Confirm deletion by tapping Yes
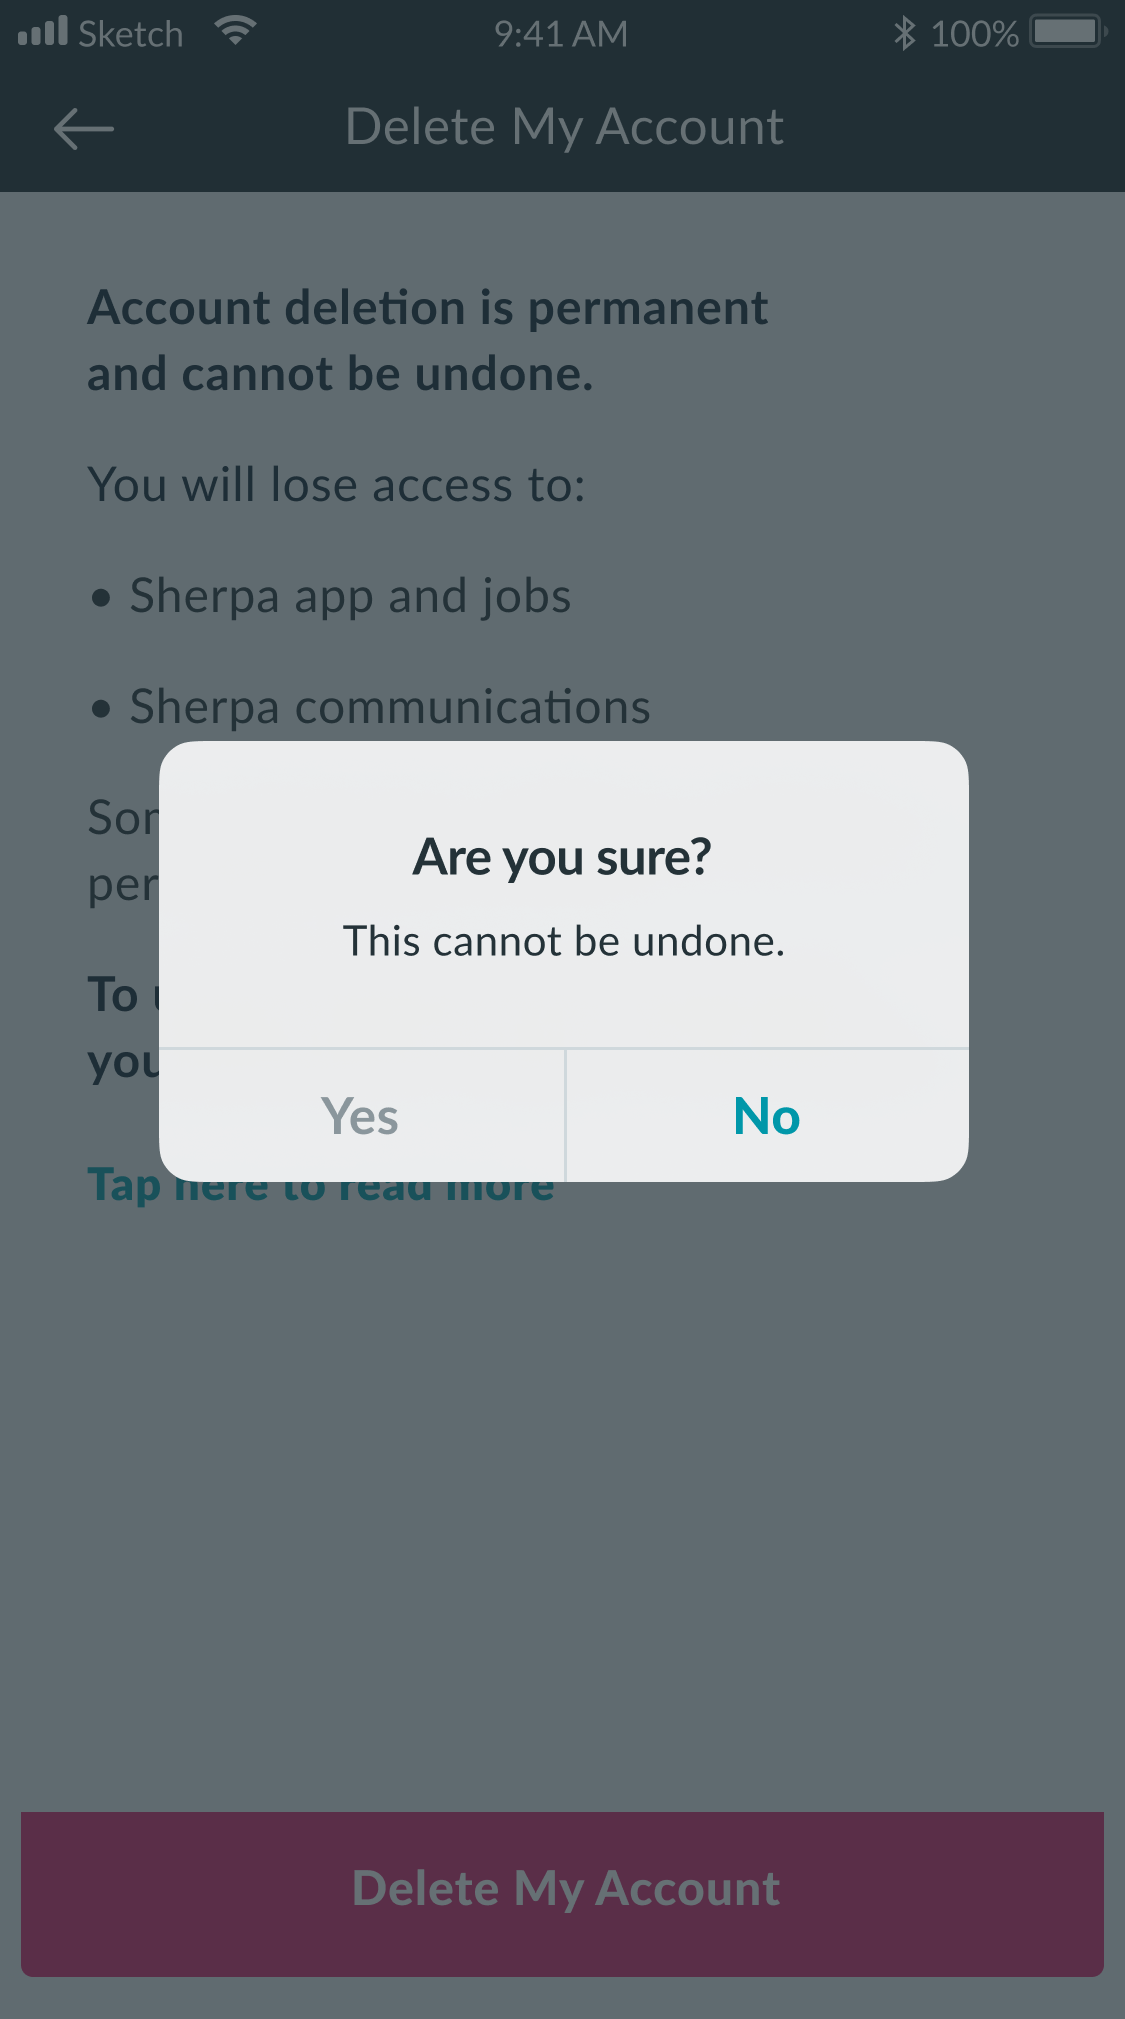This screenshot has height=2019, width=1125. [360, 1115]
